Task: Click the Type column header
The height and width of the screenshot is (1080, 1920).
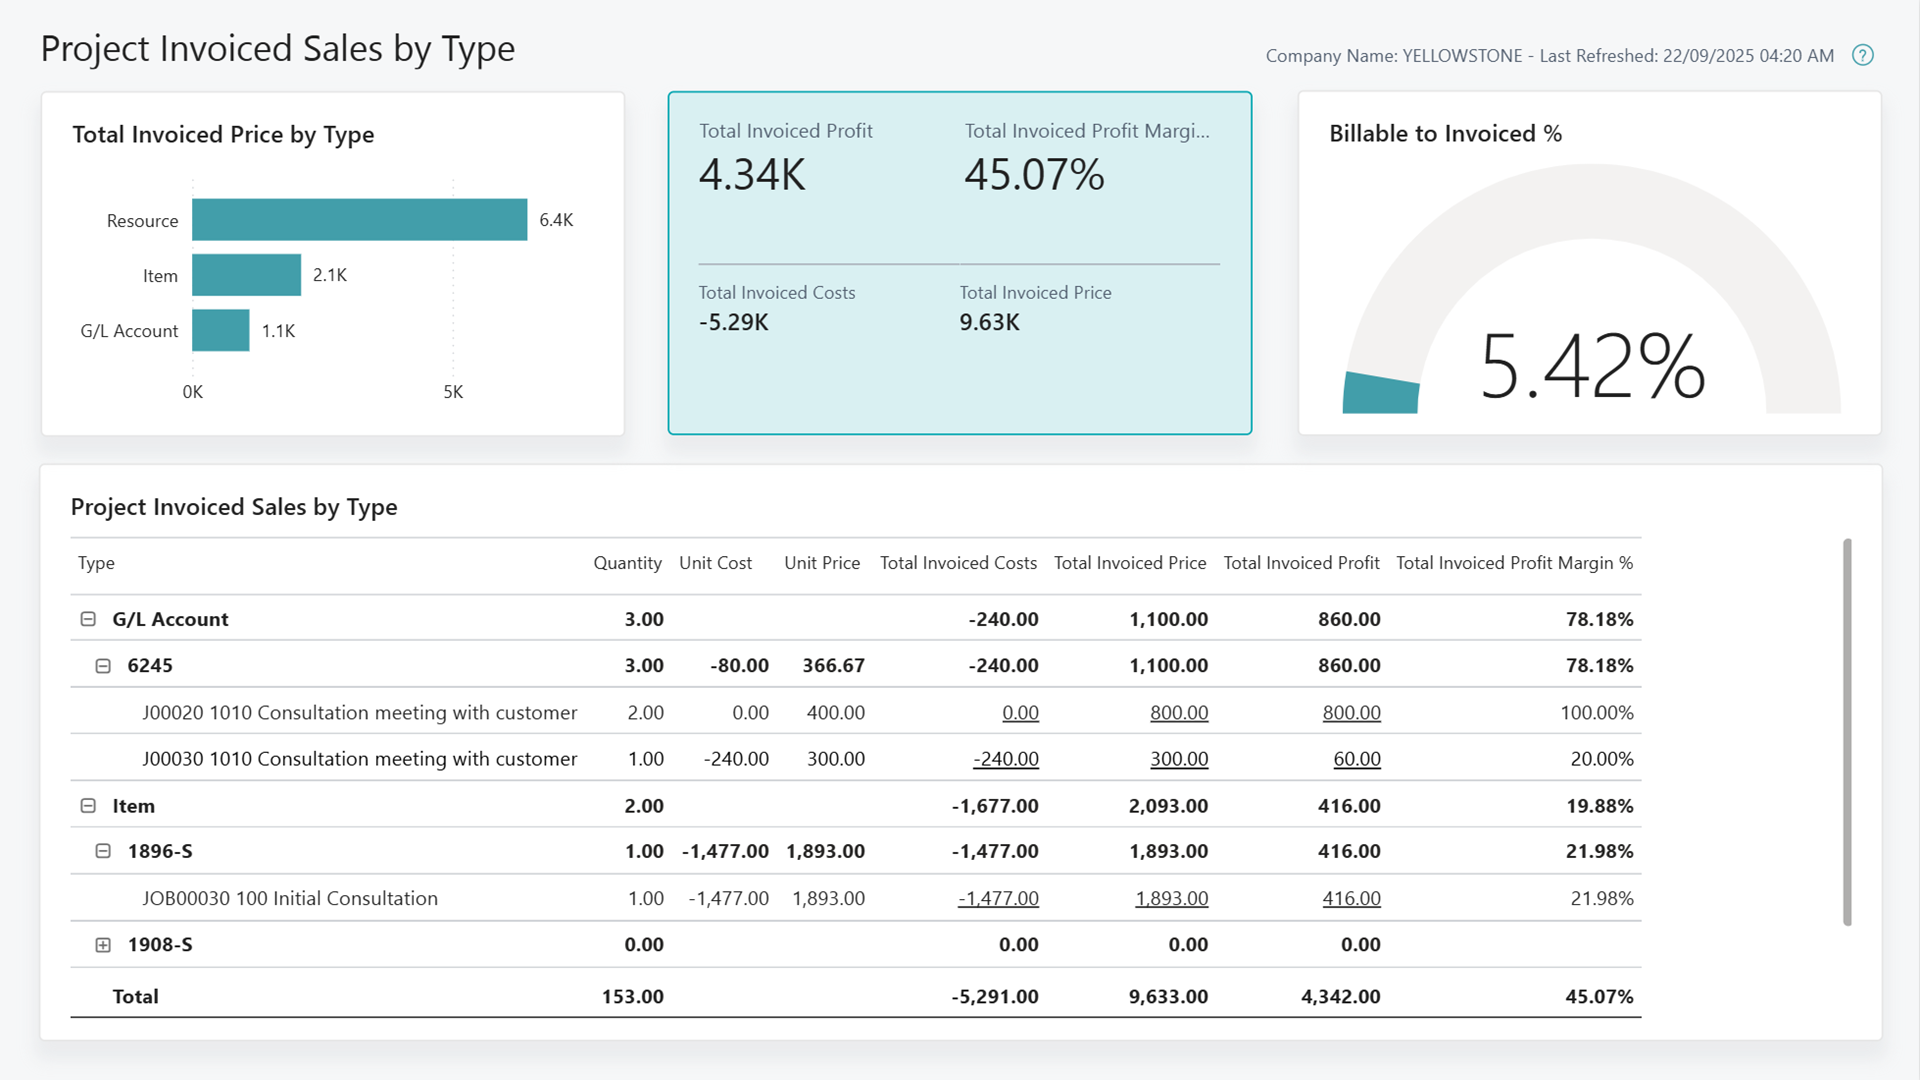Action: [95, 562]
